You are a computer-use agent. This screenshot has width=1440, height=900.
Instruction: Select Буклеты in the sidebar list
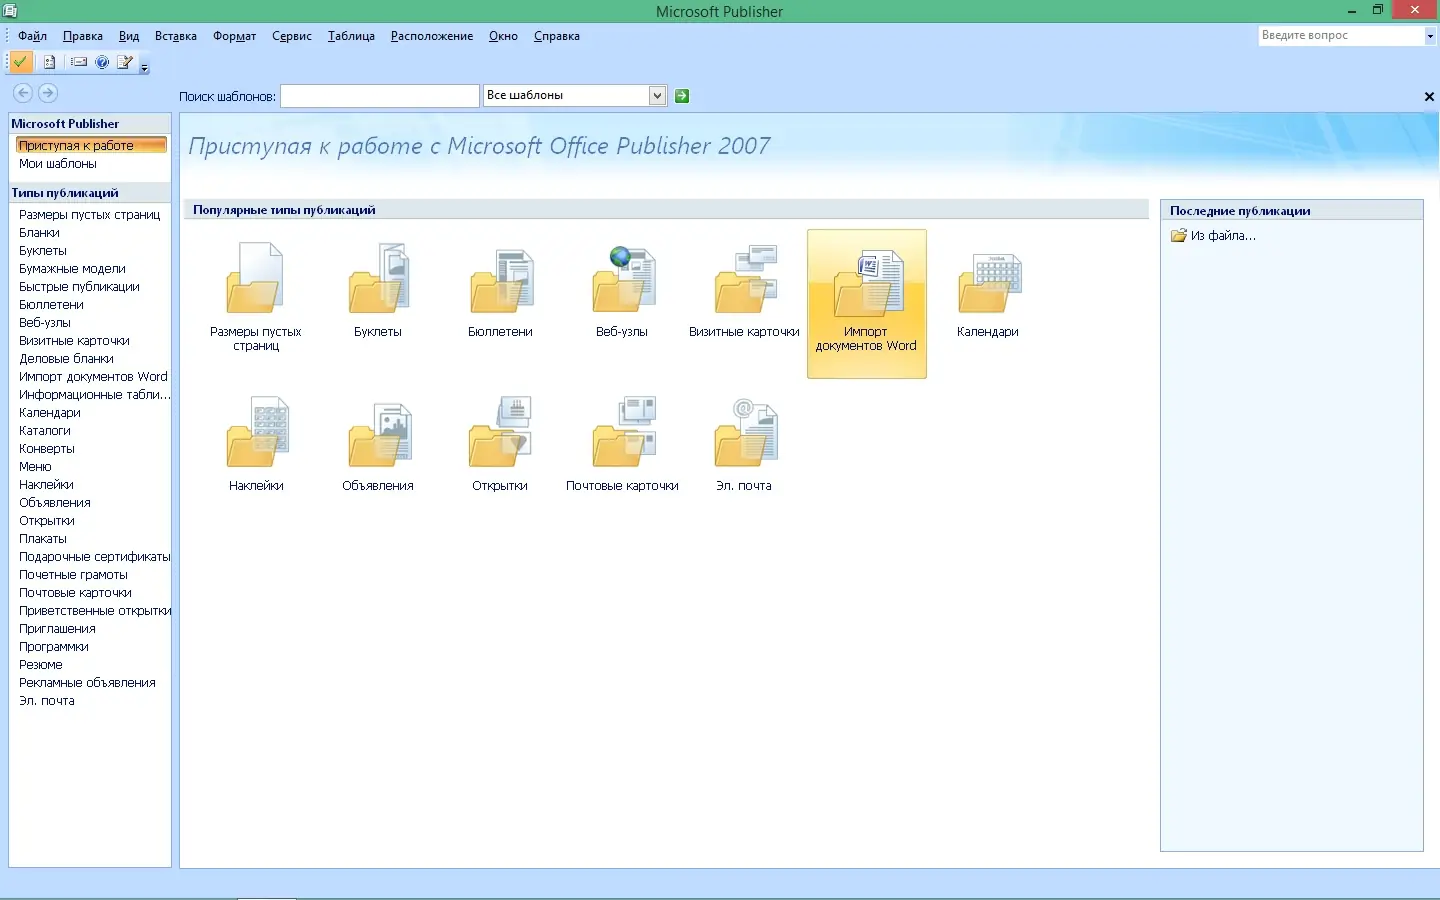point(43,251)
